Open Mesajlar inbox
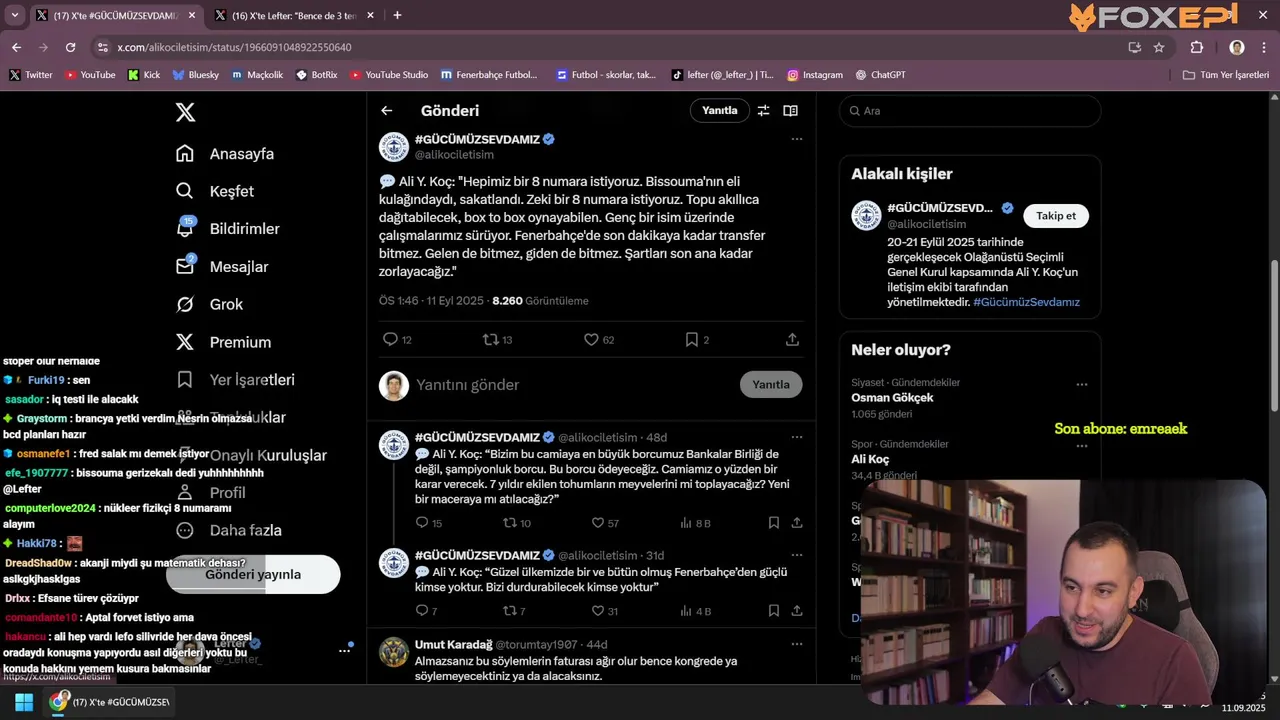Viewport: 1280px width, 720px height. [x=222, y=267]
